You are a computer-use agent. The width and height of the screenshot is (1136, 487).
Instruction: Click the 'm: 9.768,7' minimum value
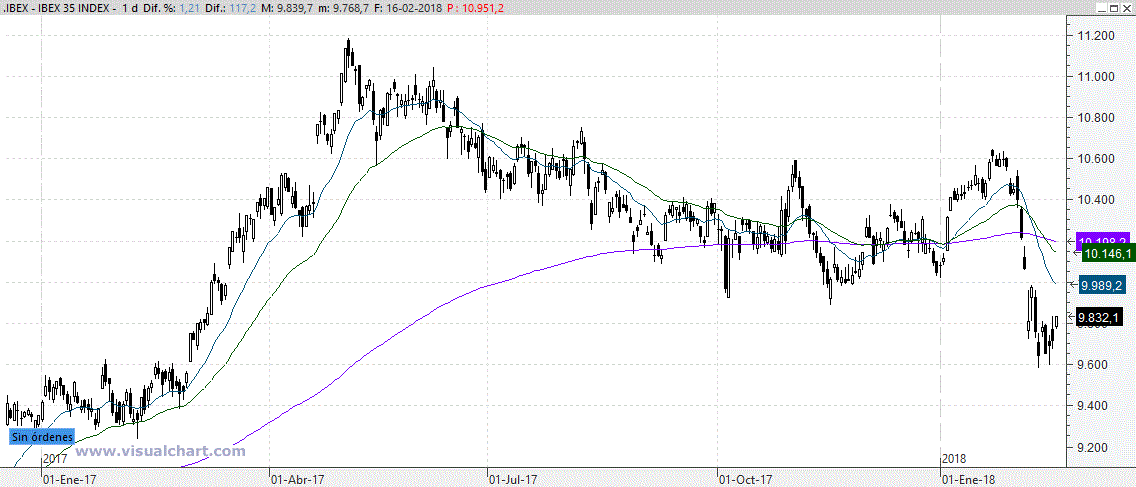click(343, 7)
